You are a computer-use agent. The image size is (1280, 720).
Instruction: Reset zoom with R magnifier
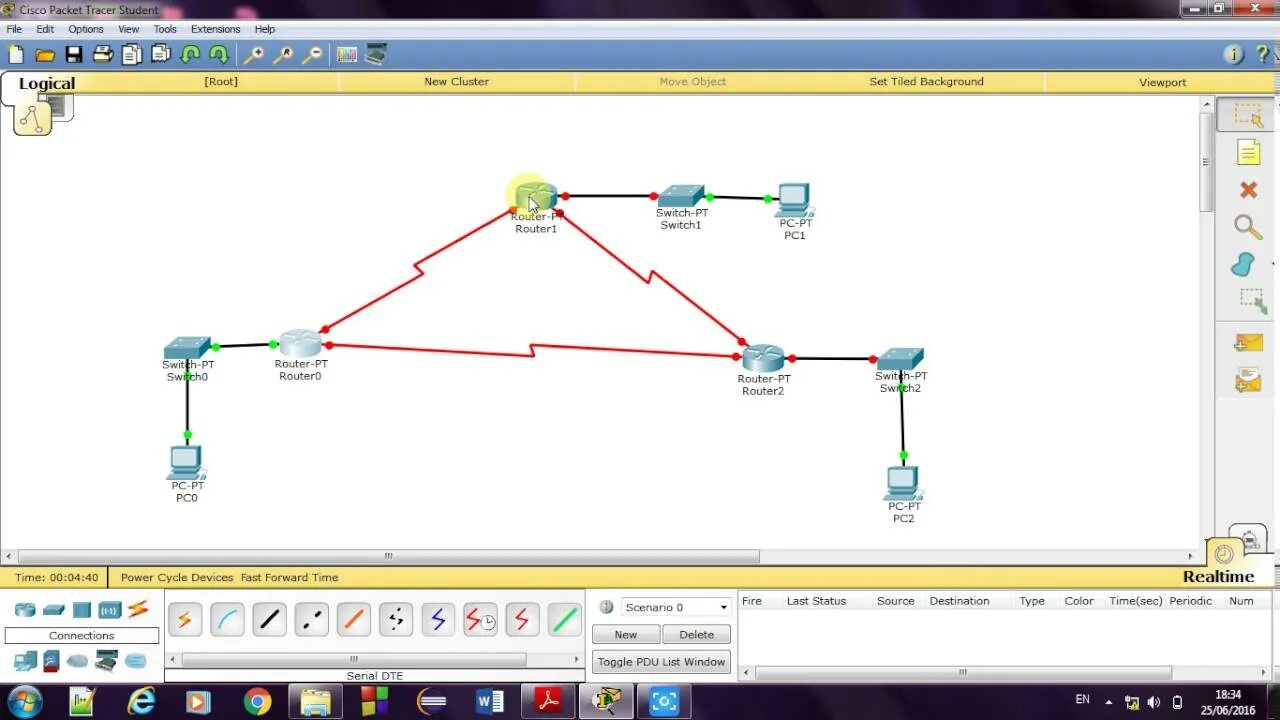(x=283, y=55)
